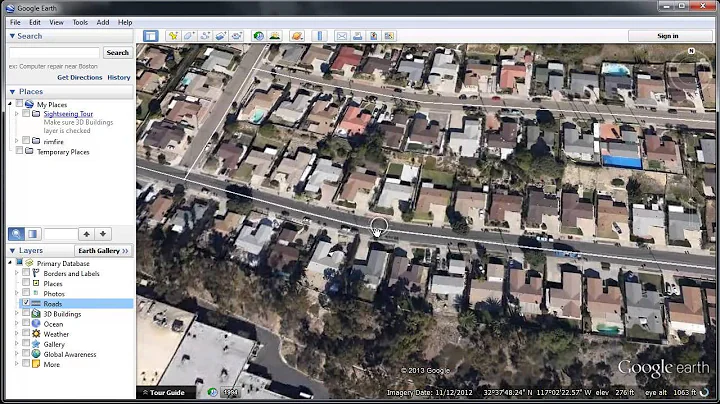Click the down arrow button in the Places panel

[103, 234]
